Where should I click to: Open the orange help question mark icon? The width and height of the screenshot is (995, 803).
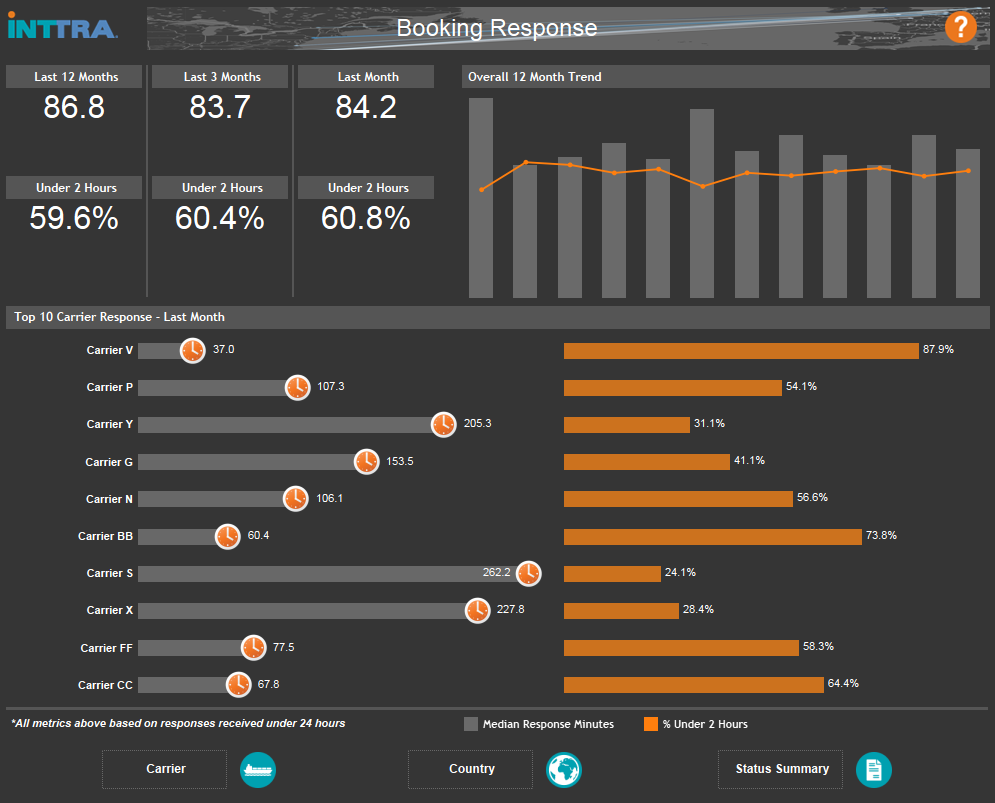(x=960, y=27)
